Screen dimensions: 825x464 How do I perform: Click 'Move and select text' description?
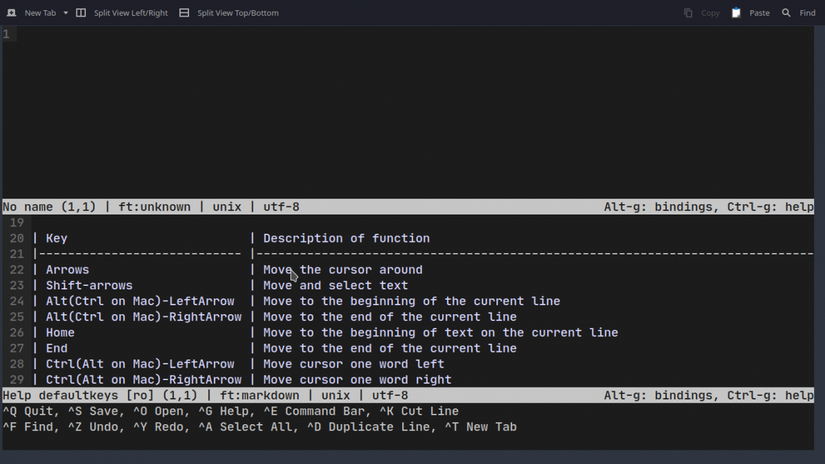pyautogui.click(x=335, y=286)
